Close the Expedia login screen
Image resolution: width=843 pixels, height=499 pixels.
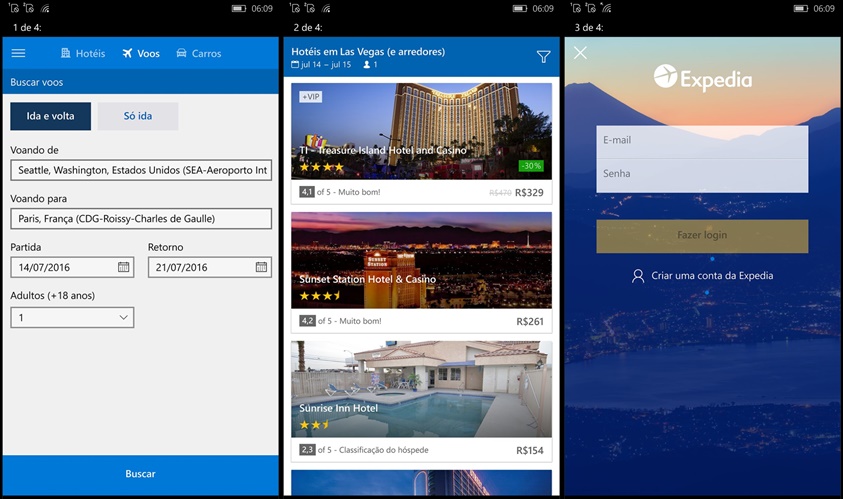tap(580, 53)
